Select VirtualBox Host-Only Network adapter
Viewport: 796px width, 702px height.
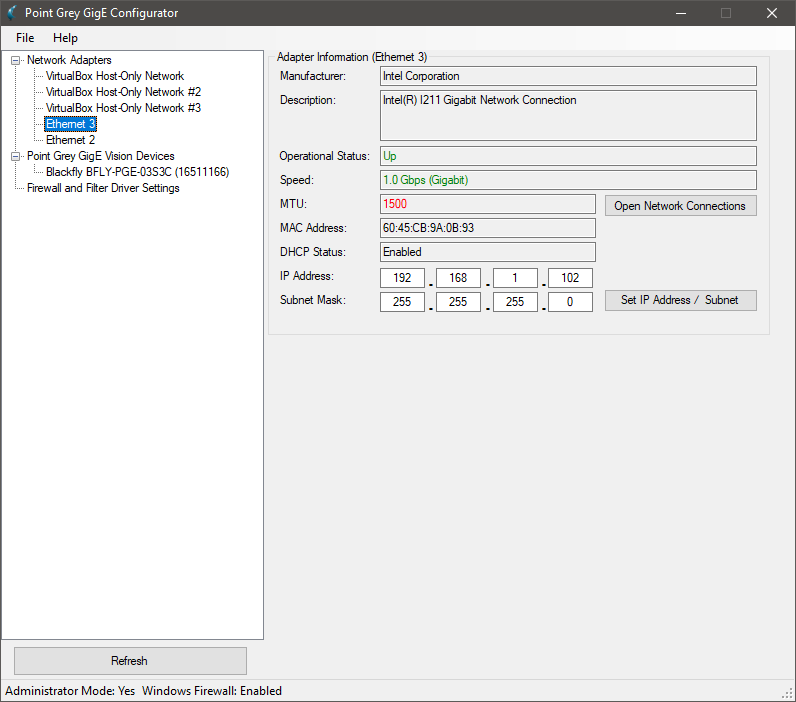click(115, 76)
